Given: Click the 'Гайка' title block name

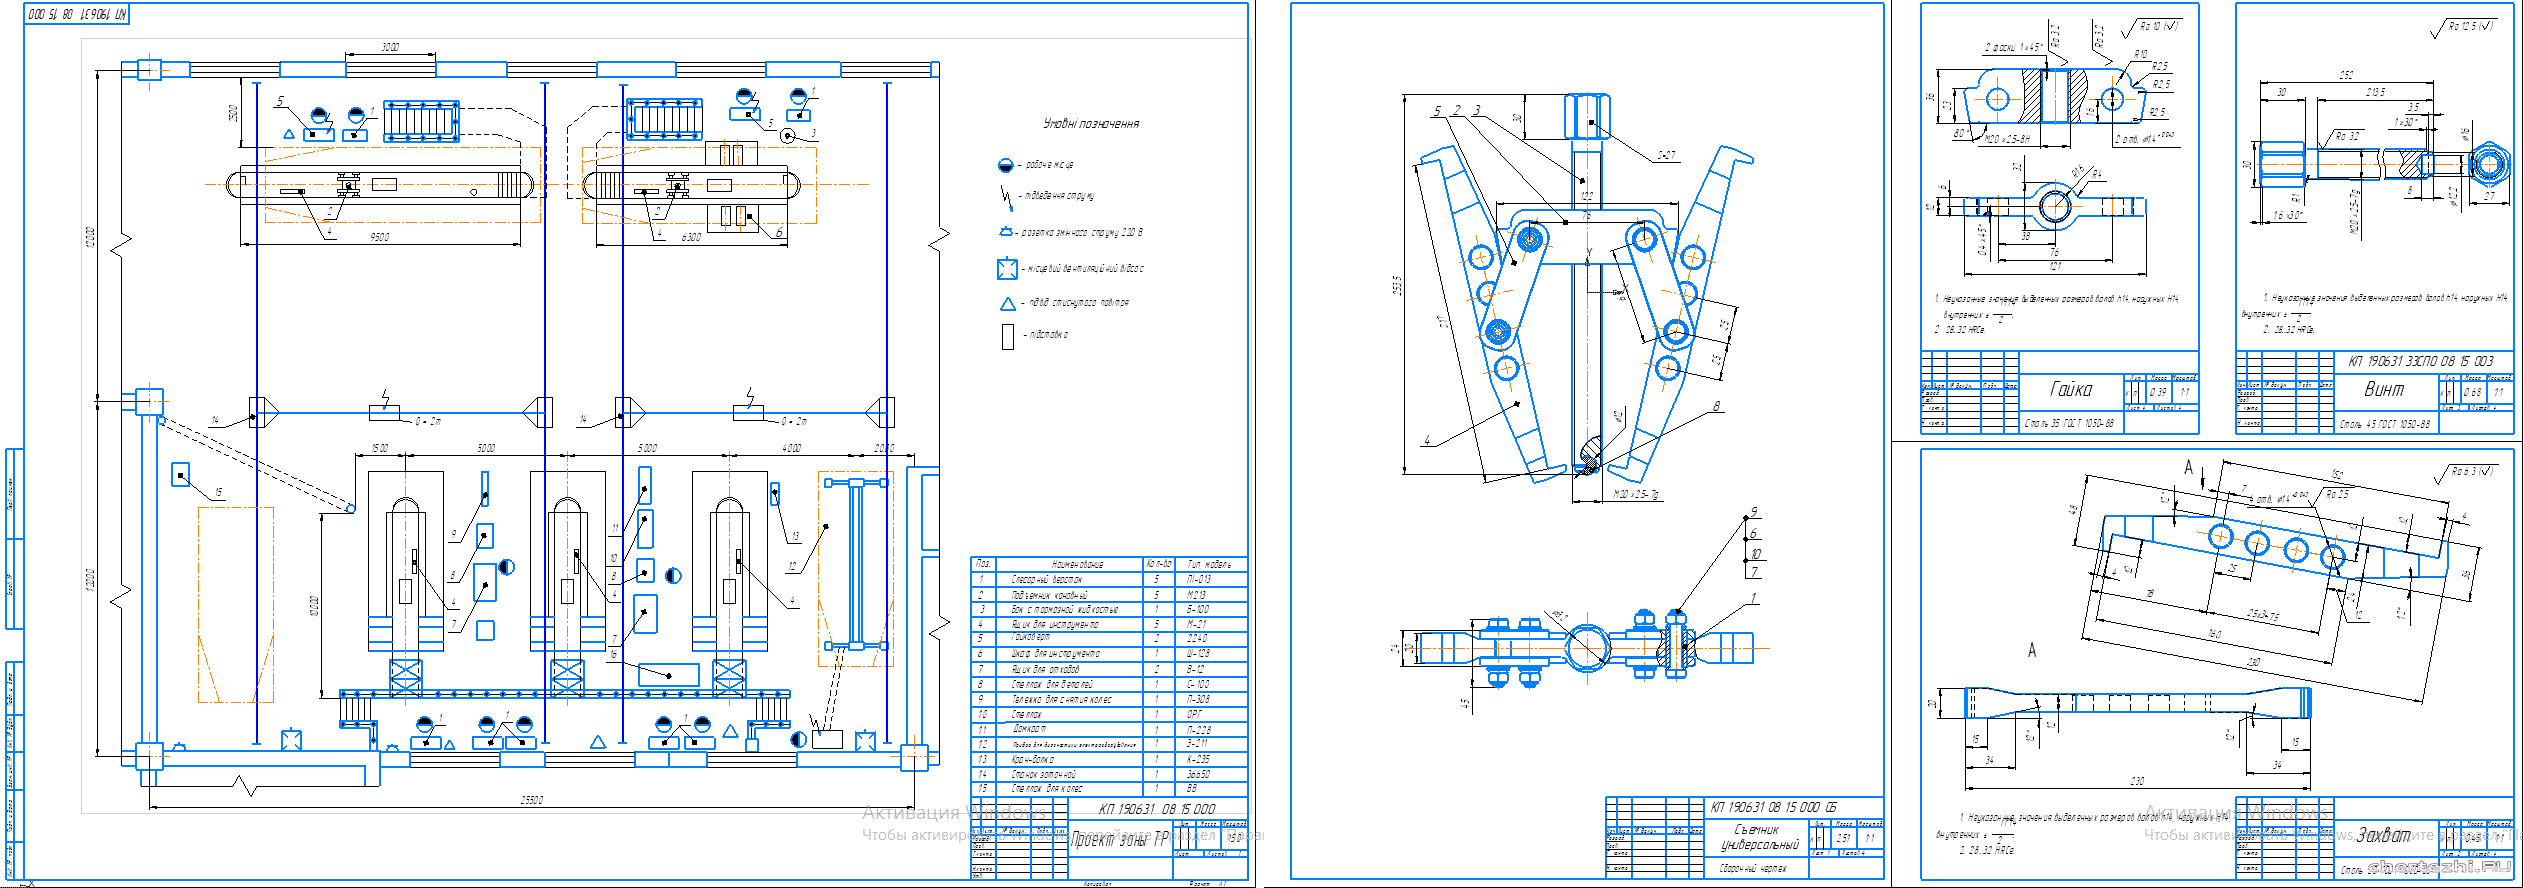Looking at the screenshot, I should (x=2070, y=390).
